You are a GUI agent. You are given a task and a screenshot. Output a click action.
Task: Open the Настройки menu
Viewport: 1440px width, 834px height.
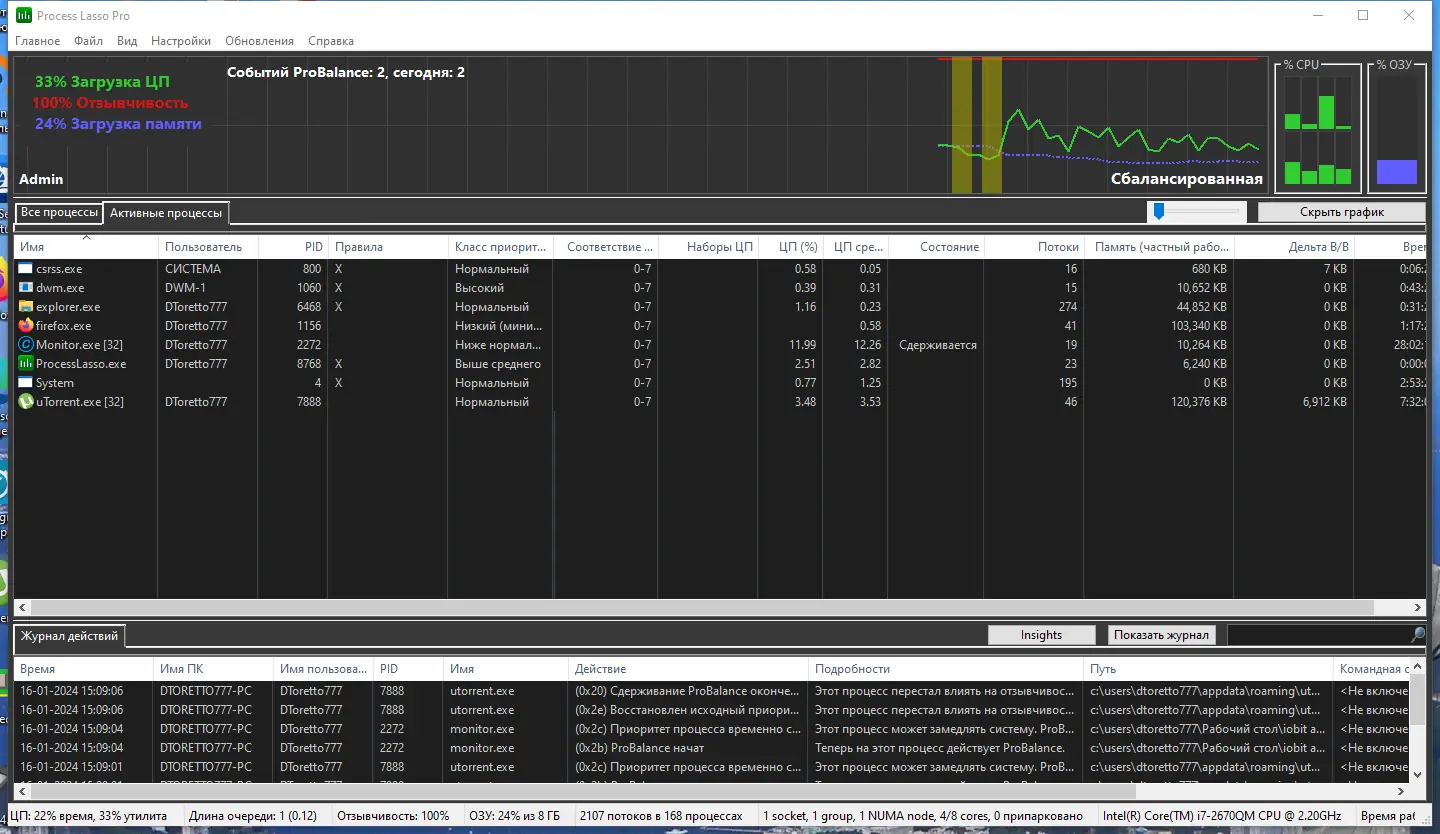point(181,41)
